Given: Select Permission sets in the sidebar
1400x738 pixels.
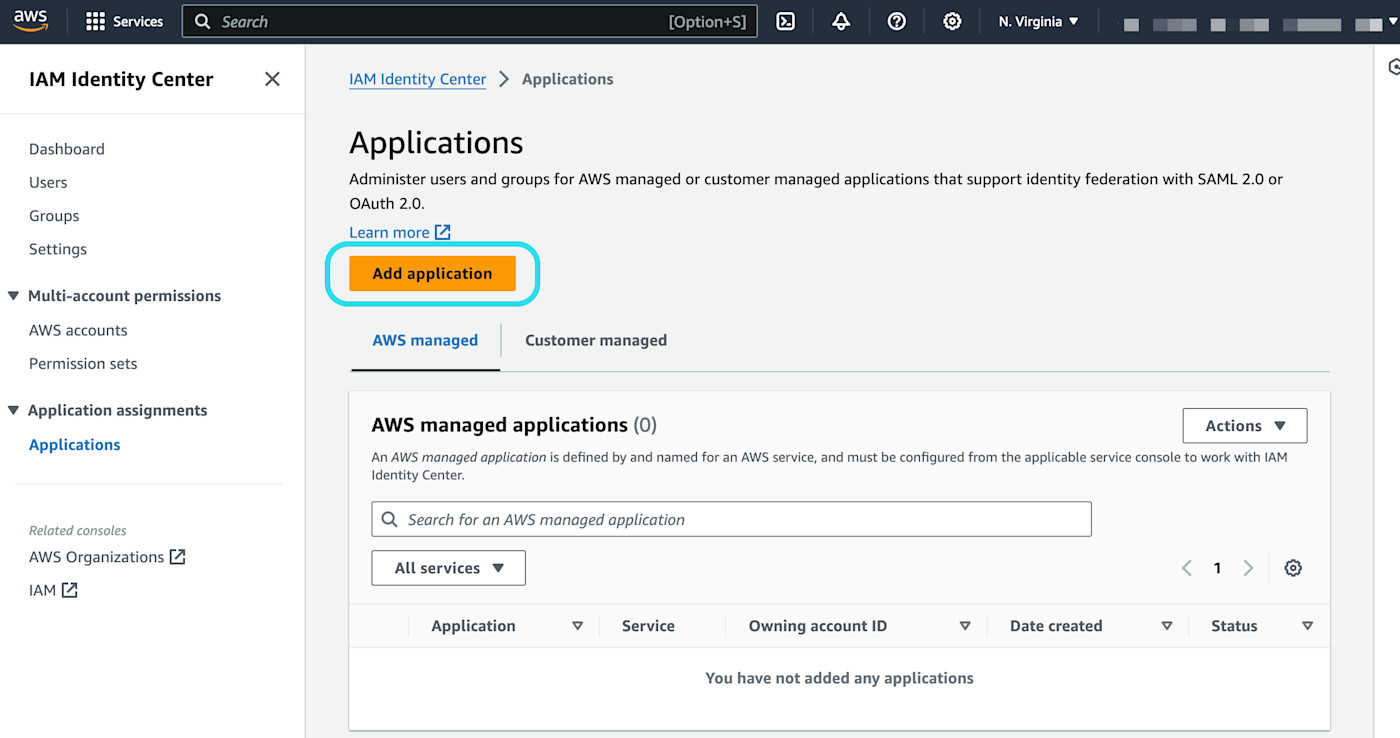Looking at the screenshot, I should click(x=83, y=363).
